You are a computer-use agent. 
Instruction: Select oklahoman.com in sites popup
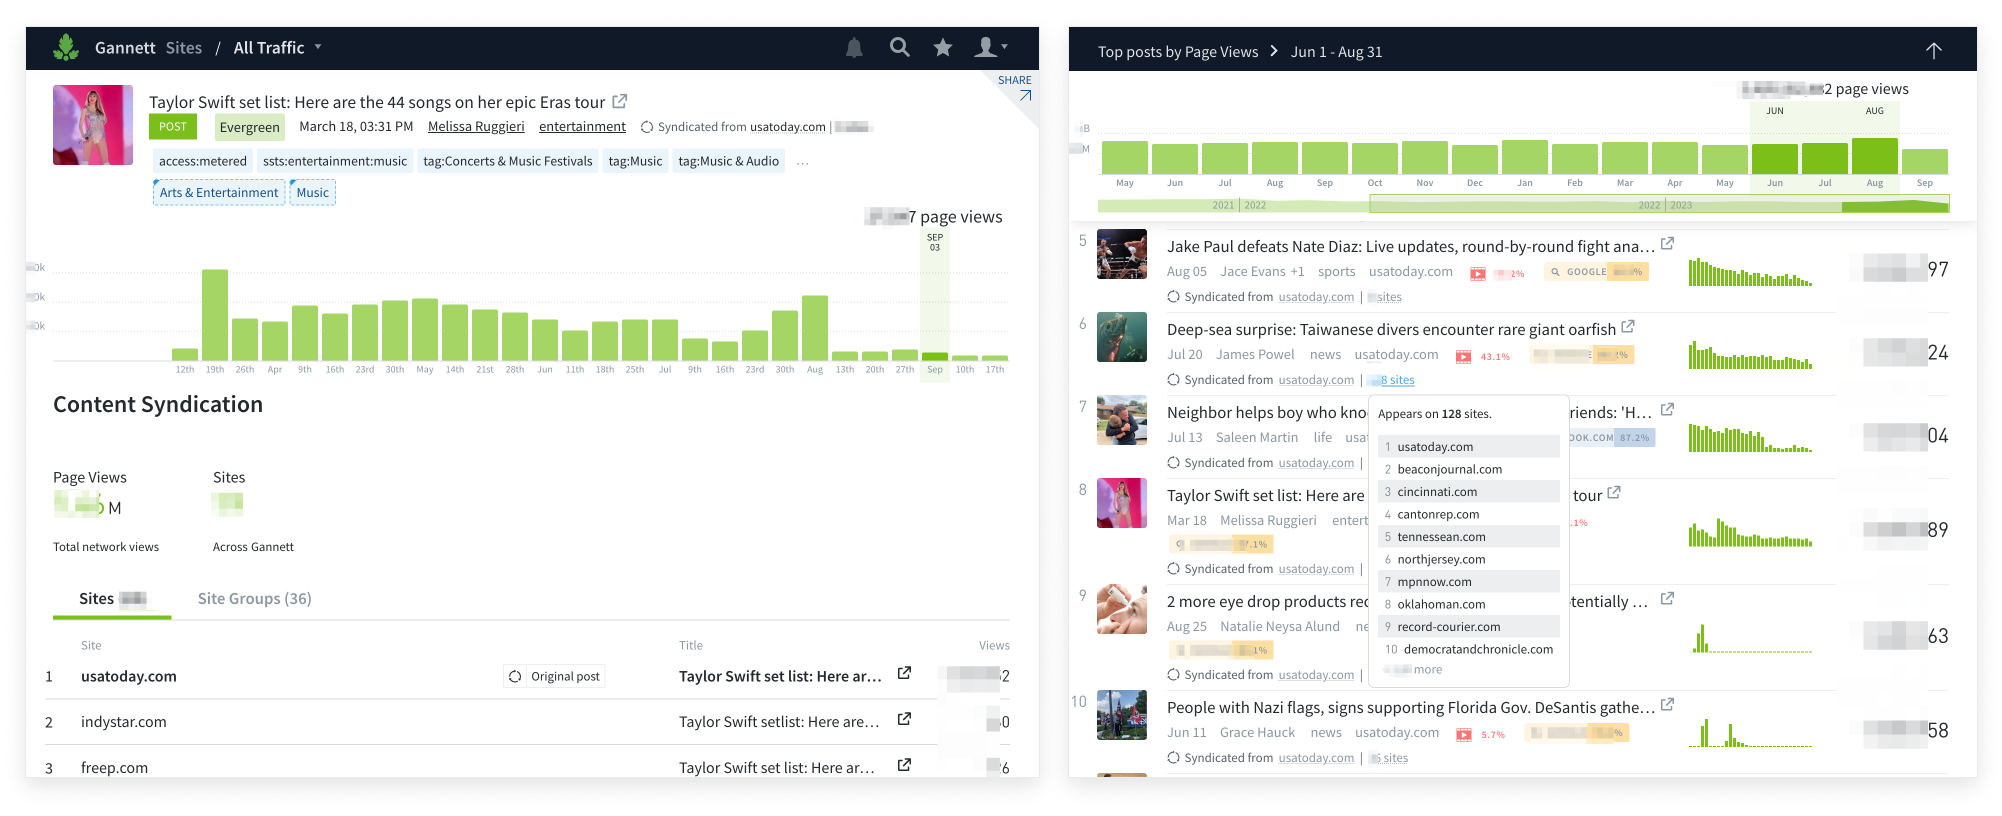click(1469, 604)
